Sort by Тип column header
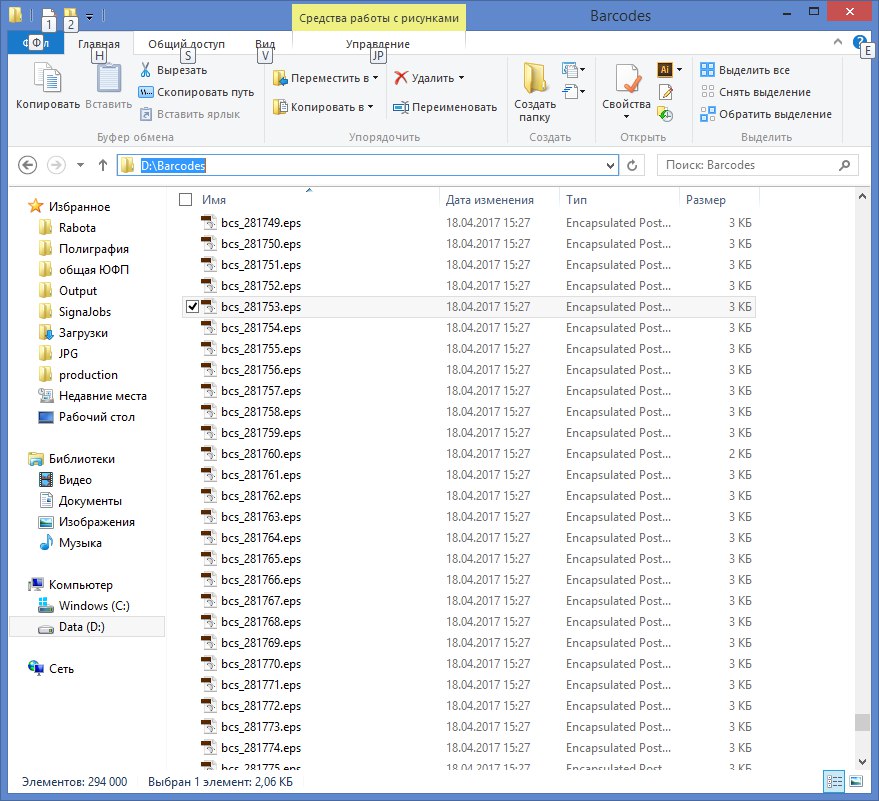 pyautogui.click(x=576, y=200)
